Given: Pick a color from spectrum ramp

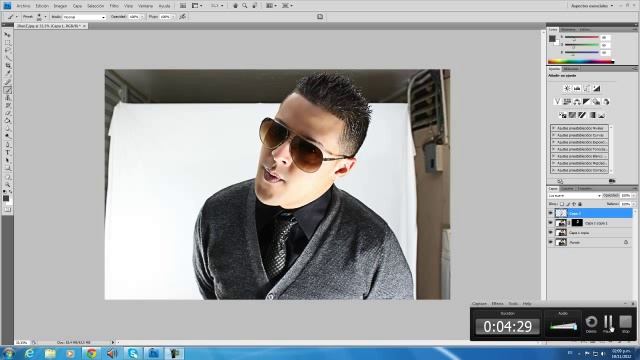Looking at the screenshot, I should 581,62.
